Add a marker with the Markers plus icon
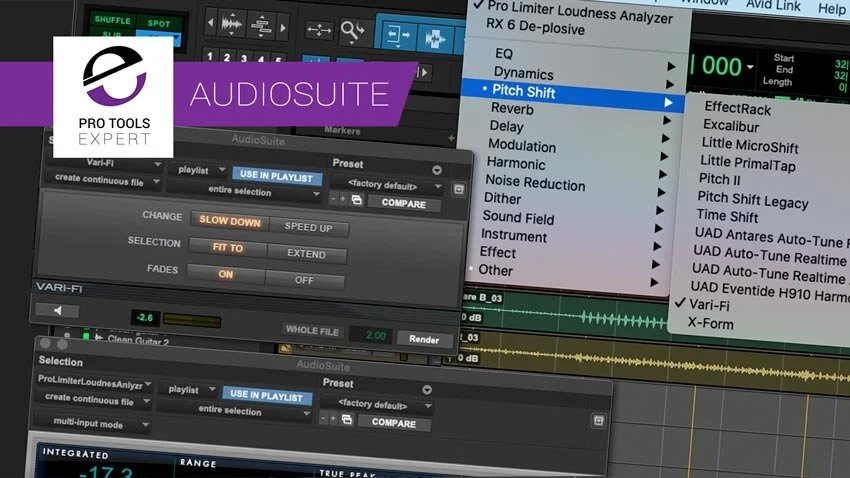This screenshot has width=850, height=478. click(x=451, y=139)
